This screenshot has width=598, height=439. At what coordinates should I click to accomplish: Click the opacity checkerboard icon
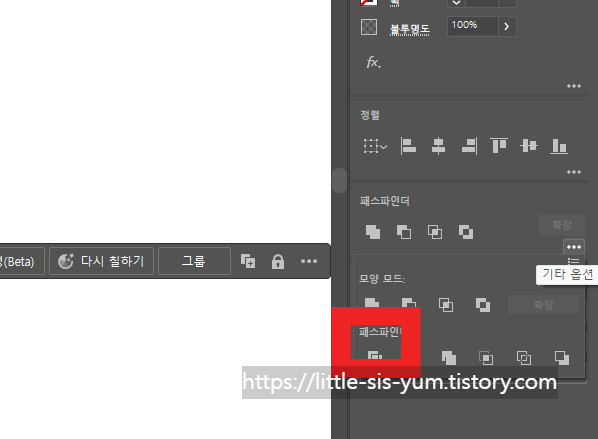369,27
